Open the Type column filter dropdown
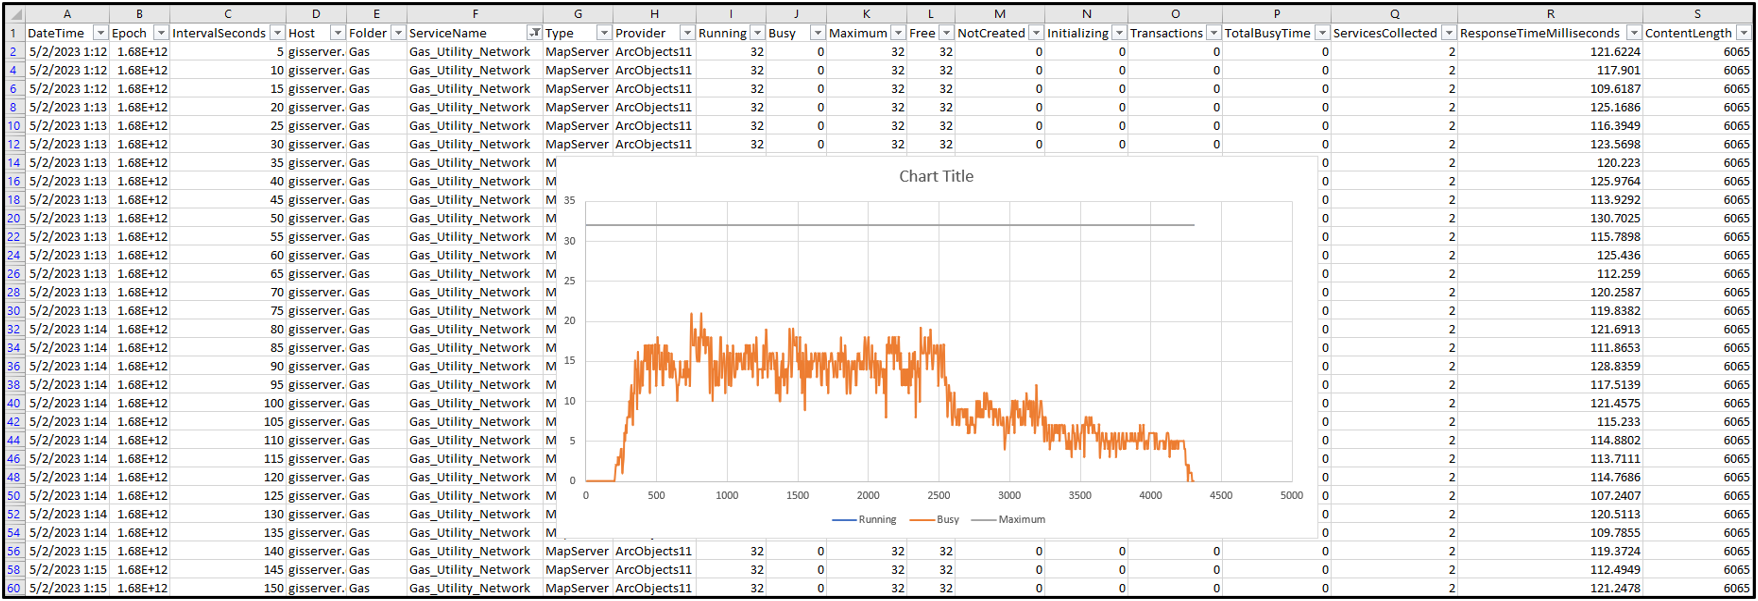Viewport: 1758px width, 601px height. click(603, 33)
